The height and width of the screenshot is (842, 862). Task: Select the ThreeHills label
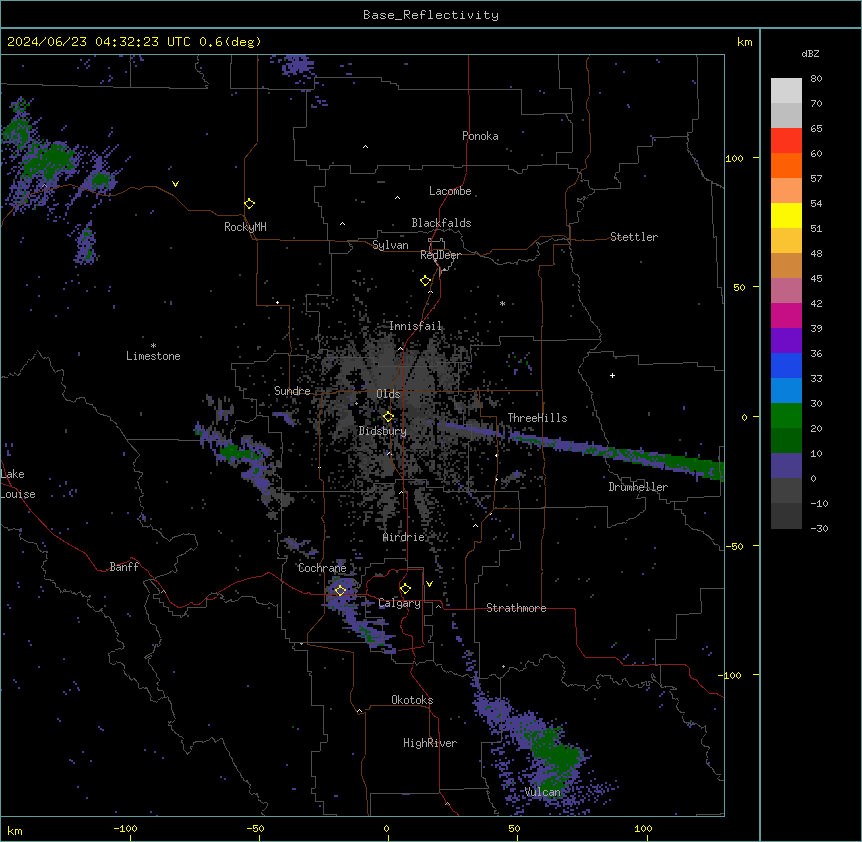click(538, 418)
